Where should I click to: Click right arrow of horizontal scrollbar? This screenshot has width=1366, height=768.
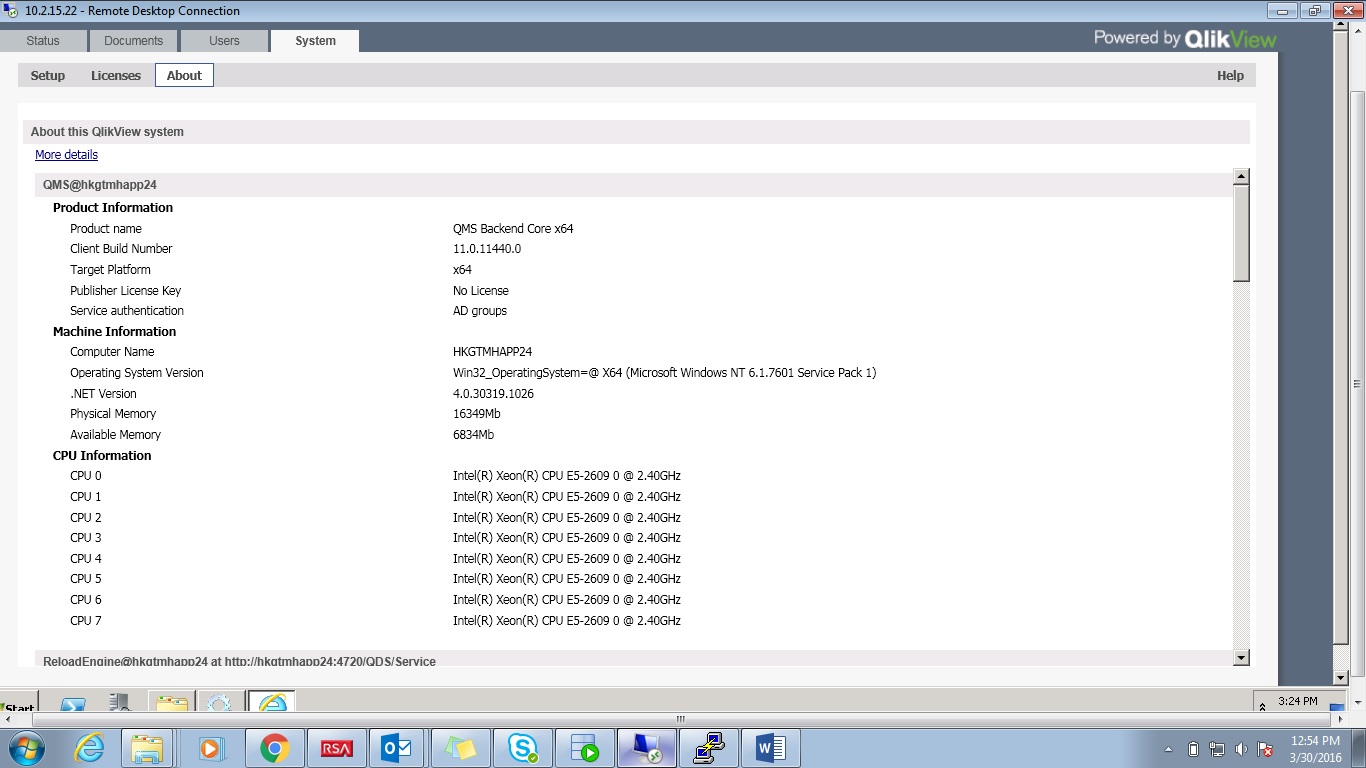[x=1340, y=719]
